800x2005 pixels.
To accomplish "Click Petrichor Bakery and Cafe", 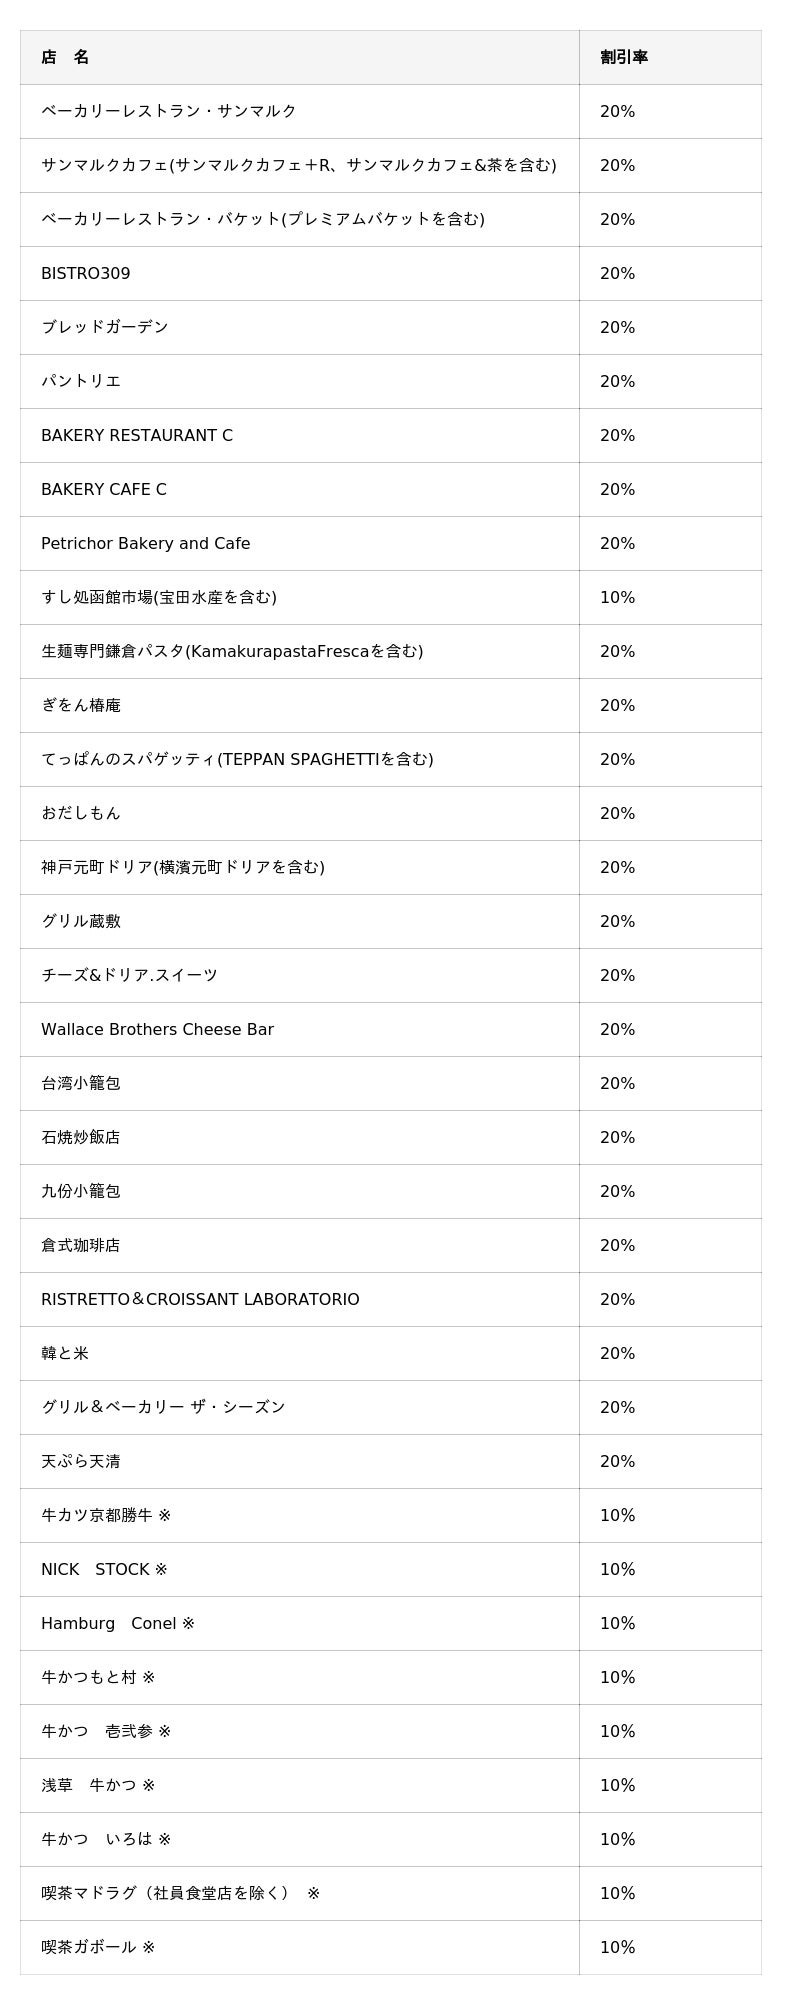I will pos(146,543).
